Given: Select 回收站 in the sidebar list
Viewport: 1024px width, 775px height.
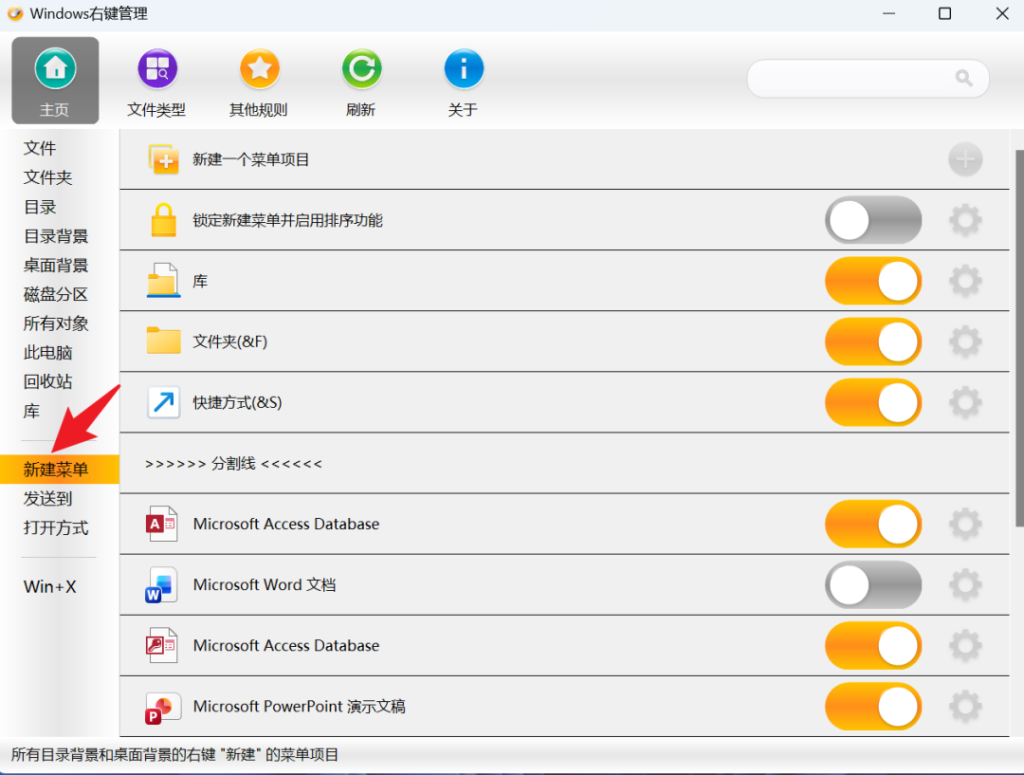Looking at the screenshot, I should (48, 381).
